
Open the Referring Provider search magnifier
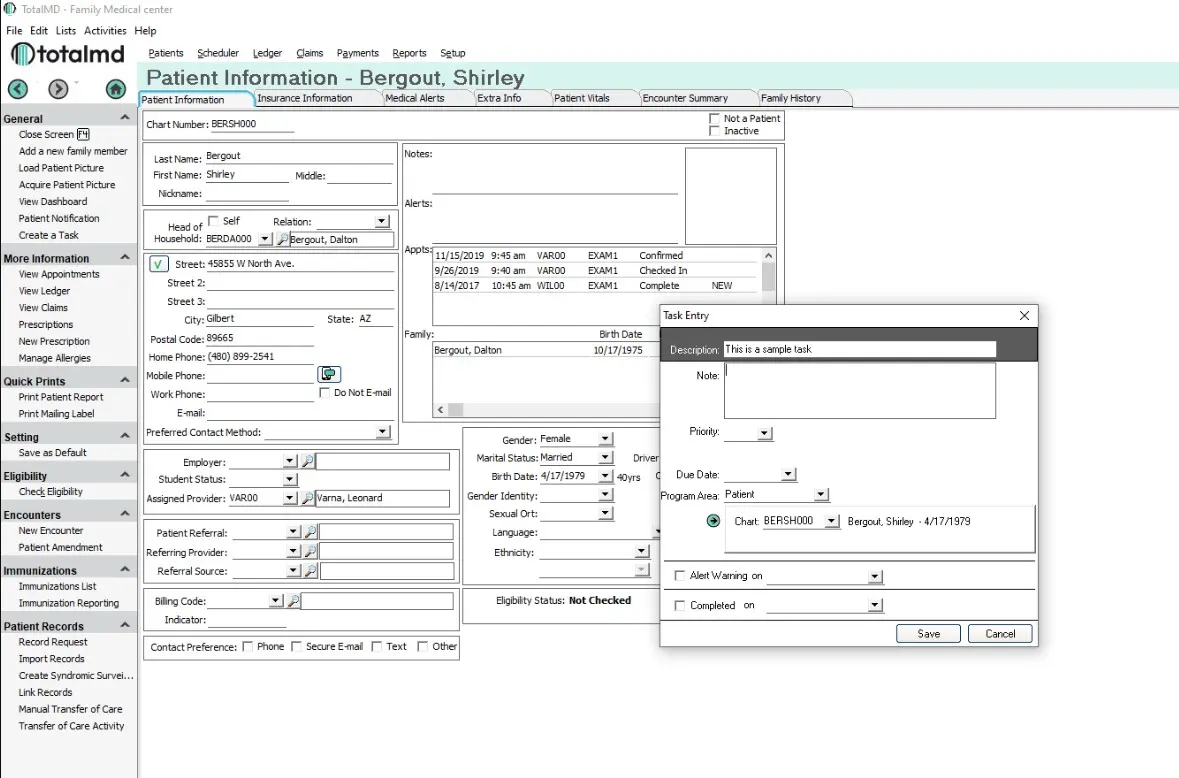(312, 551)
